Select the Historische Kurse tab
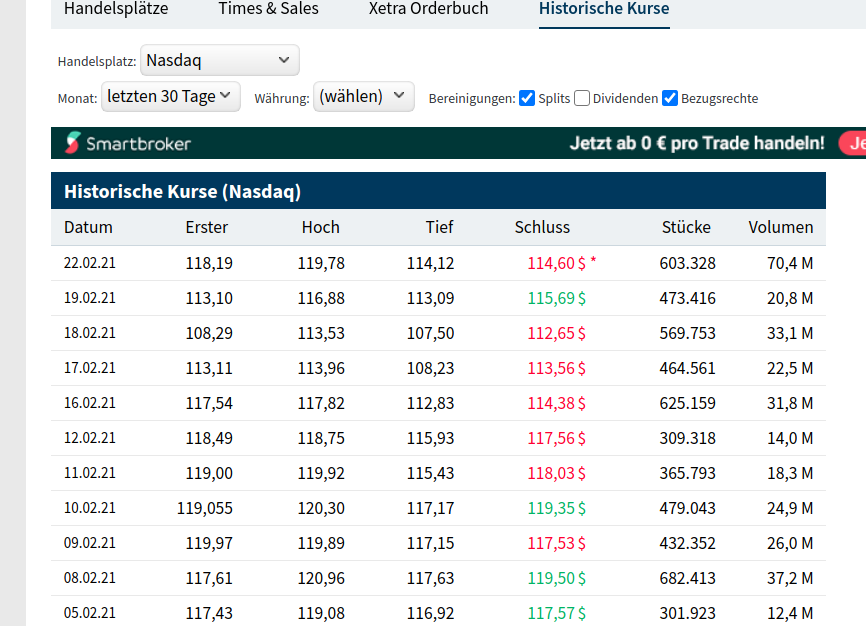 pyautogui.click(x=604, y=9)
